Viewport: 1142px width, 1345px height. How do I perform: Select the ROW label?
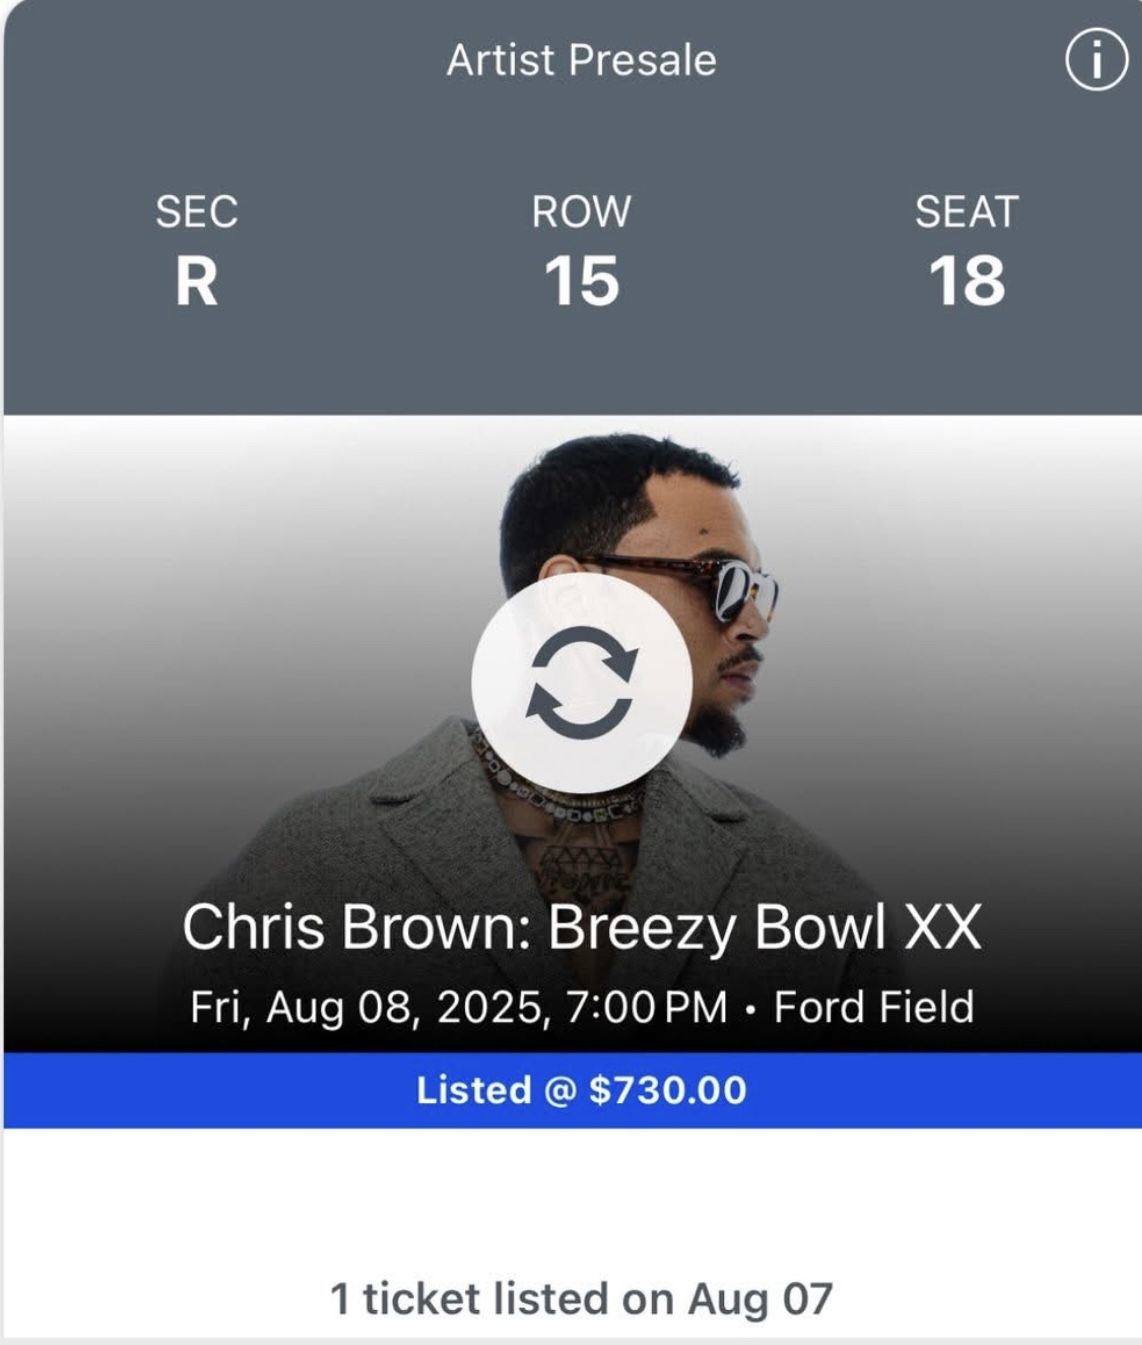pos(581,212)
